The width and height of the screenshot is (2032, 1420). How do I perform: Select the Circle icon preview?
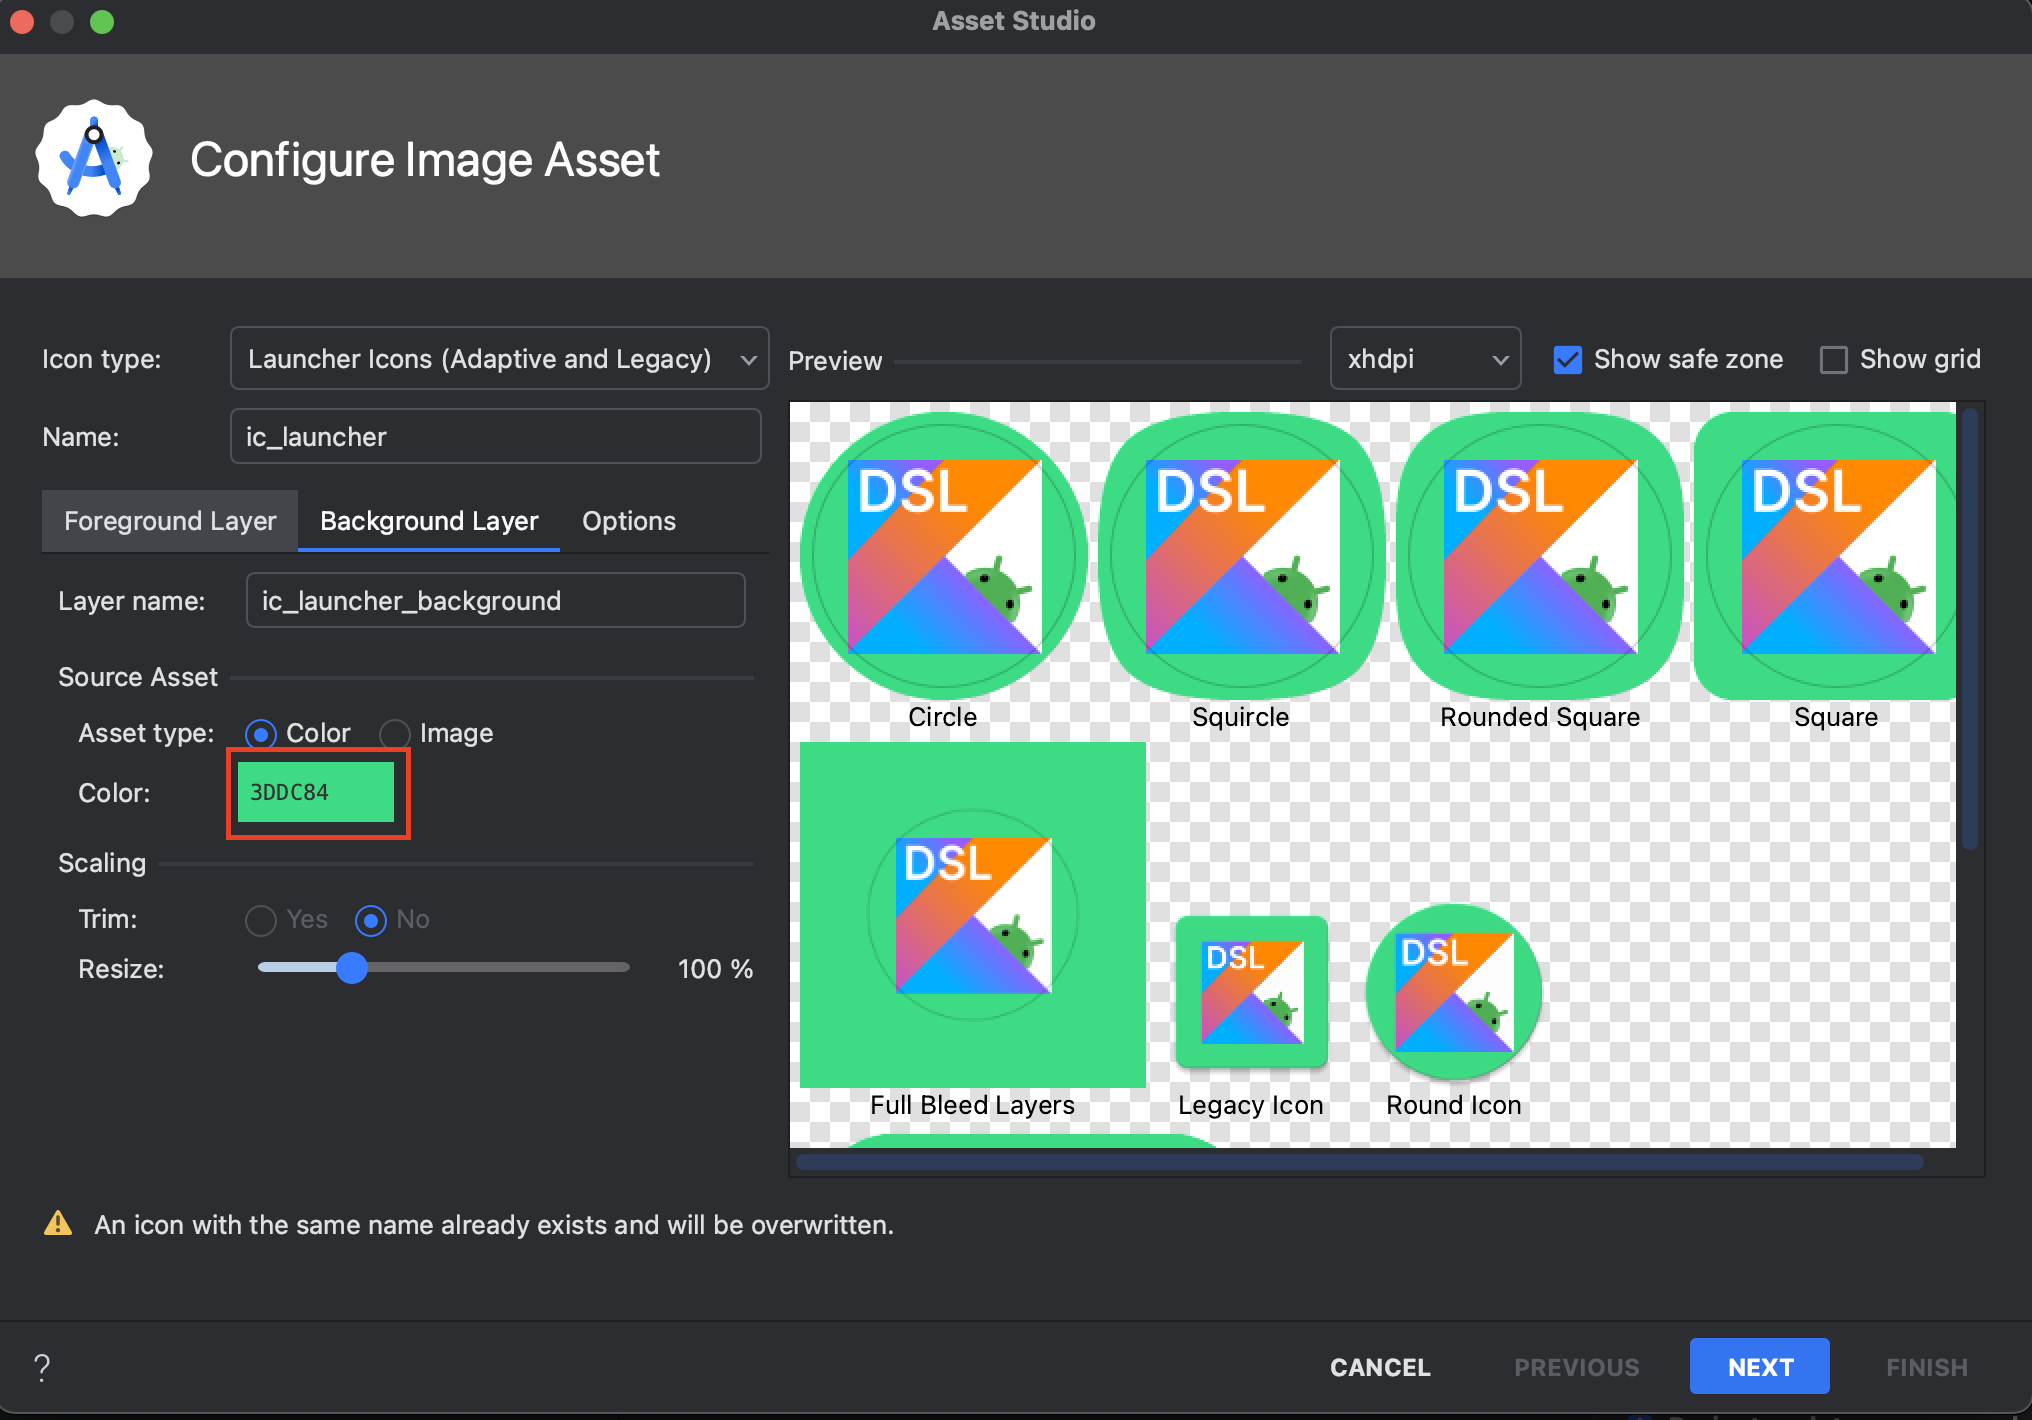click(x=943, y=556)
